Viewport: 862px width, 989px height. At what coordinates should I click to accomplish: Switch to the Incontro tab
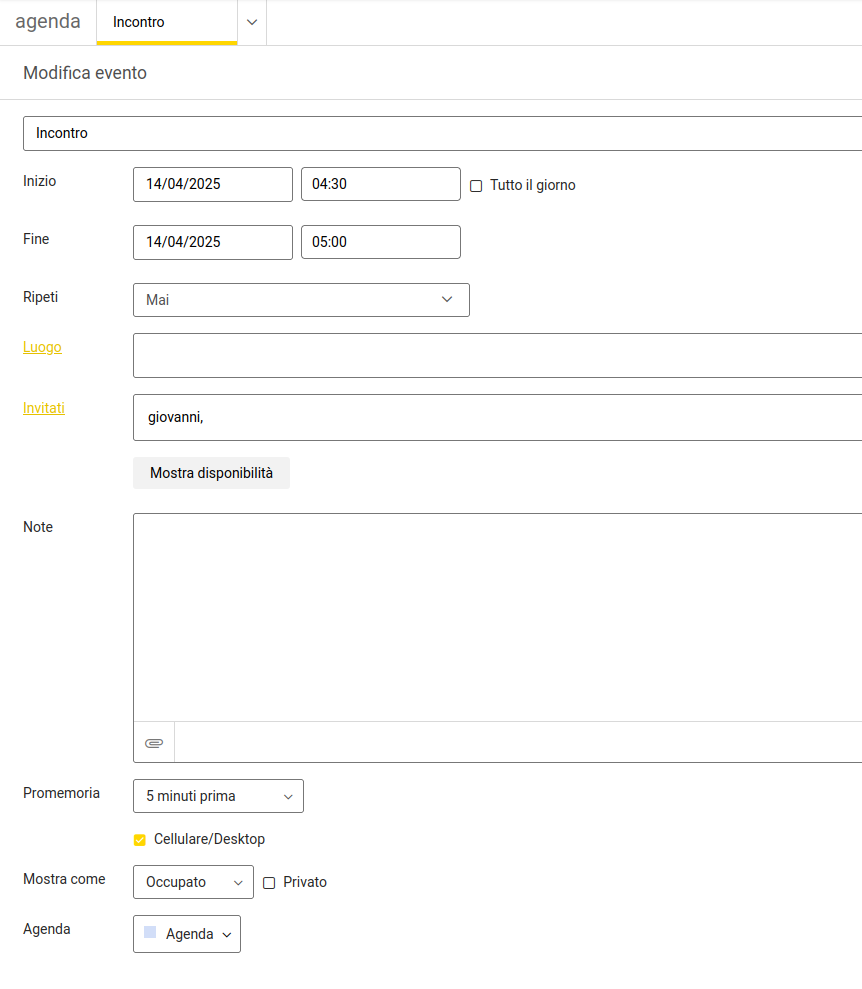[167, 22]
